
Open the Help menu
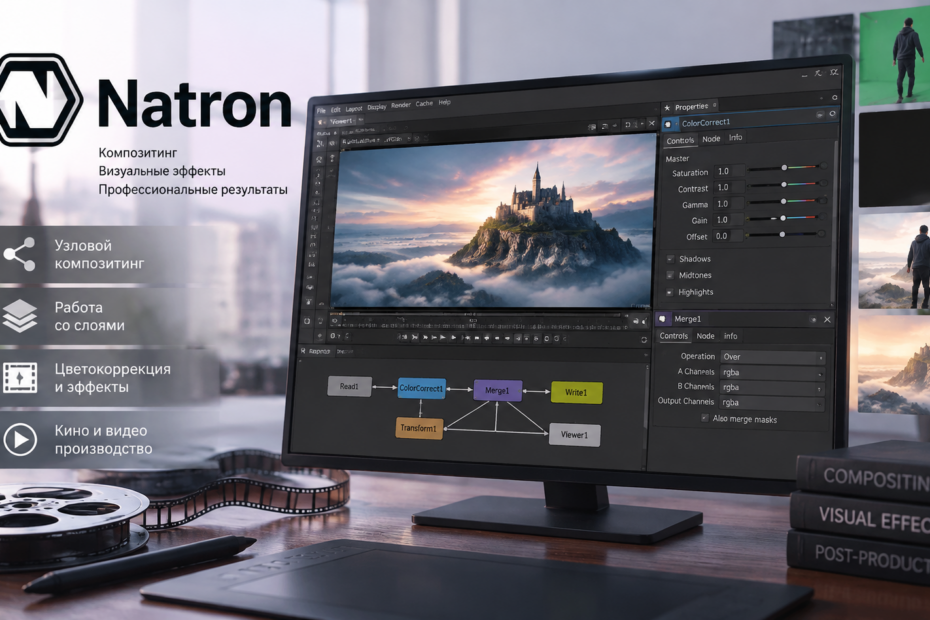pyautogui.click(x=445, y=103)
